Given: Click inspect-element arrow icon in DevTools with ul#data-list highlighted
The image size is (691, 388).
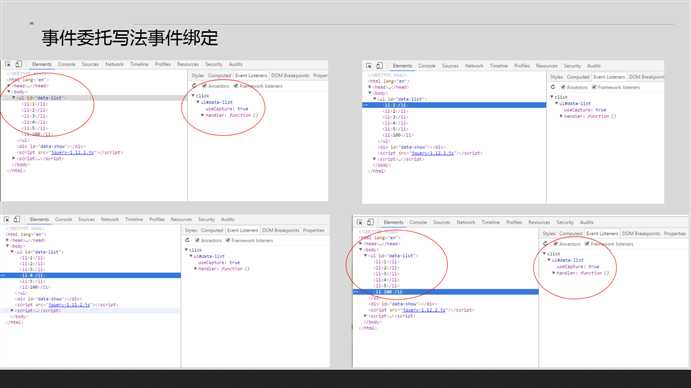Looking at the screenshot, I should pos(8,64).
